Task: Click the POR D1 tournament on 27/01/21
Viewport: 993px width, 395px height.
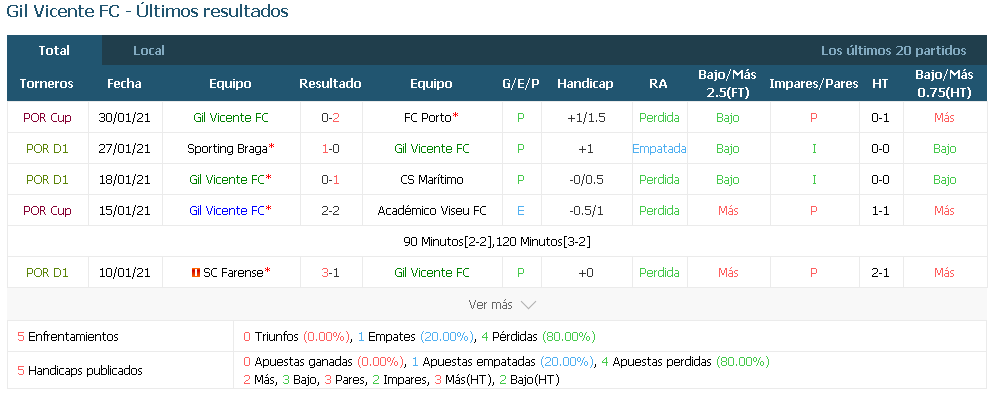Action: tap(47, 149)
